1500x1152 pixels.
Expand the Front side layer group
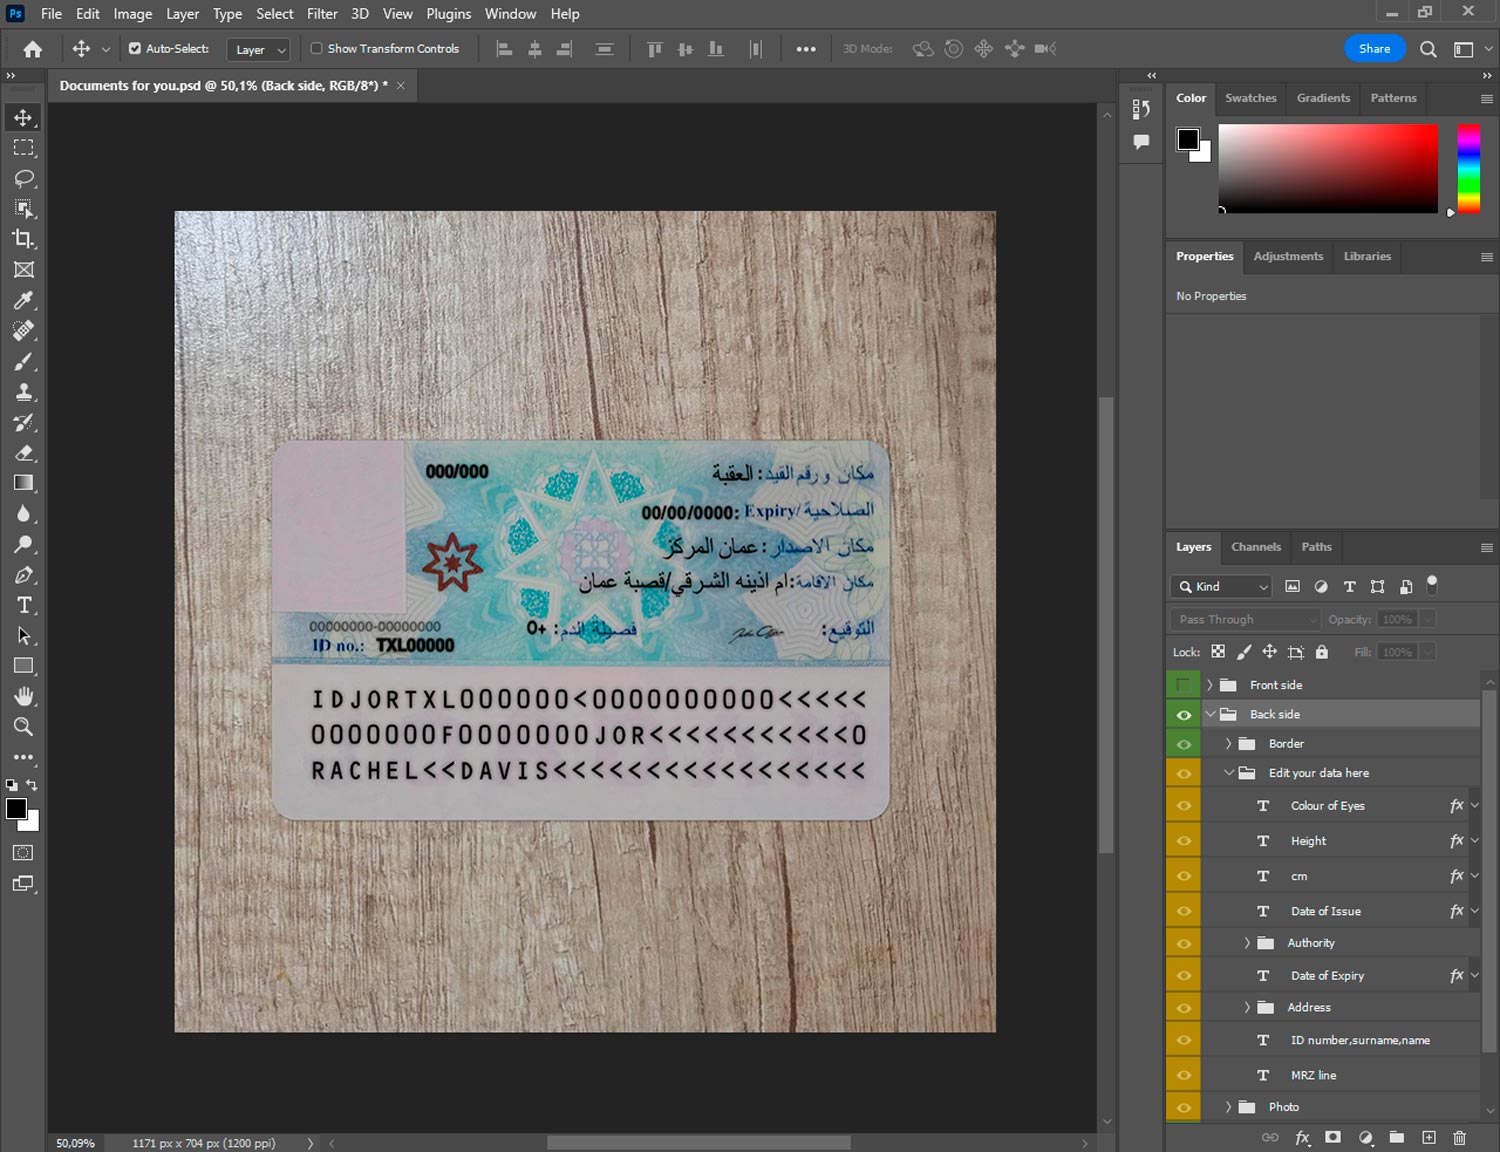click(x=1209, y=685)
